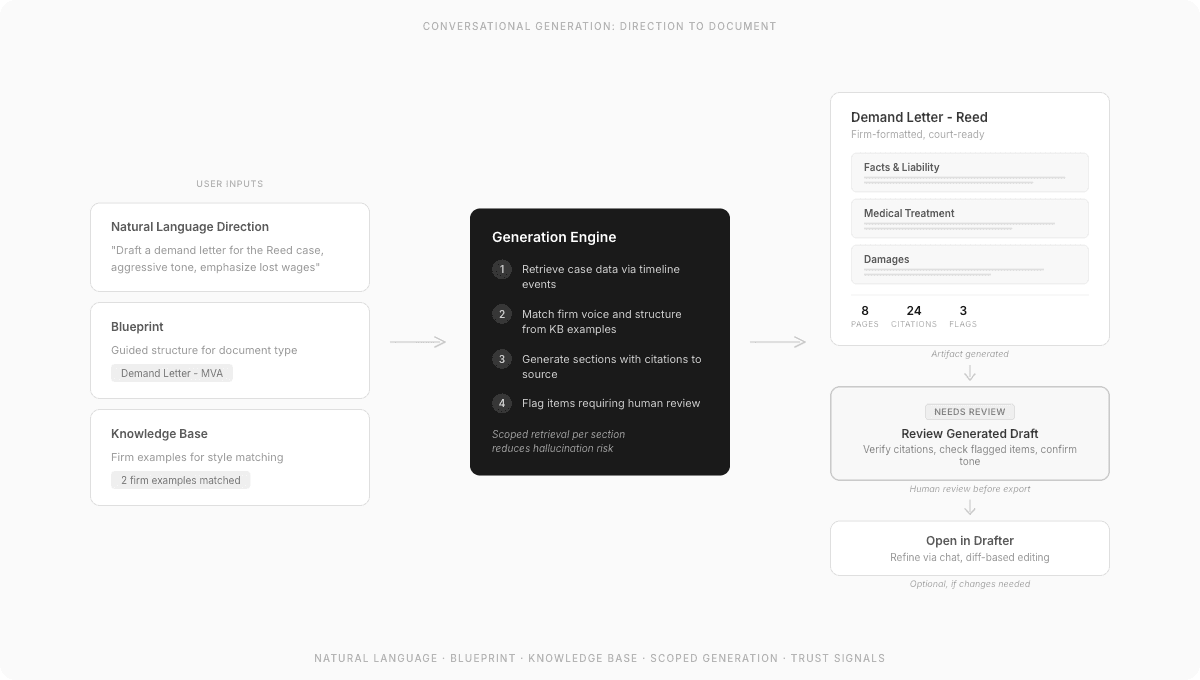Select 'Match firm voice and structure' step text
Image resolution: width=1200 pixels, height=680 pixels.
point(602,322)
